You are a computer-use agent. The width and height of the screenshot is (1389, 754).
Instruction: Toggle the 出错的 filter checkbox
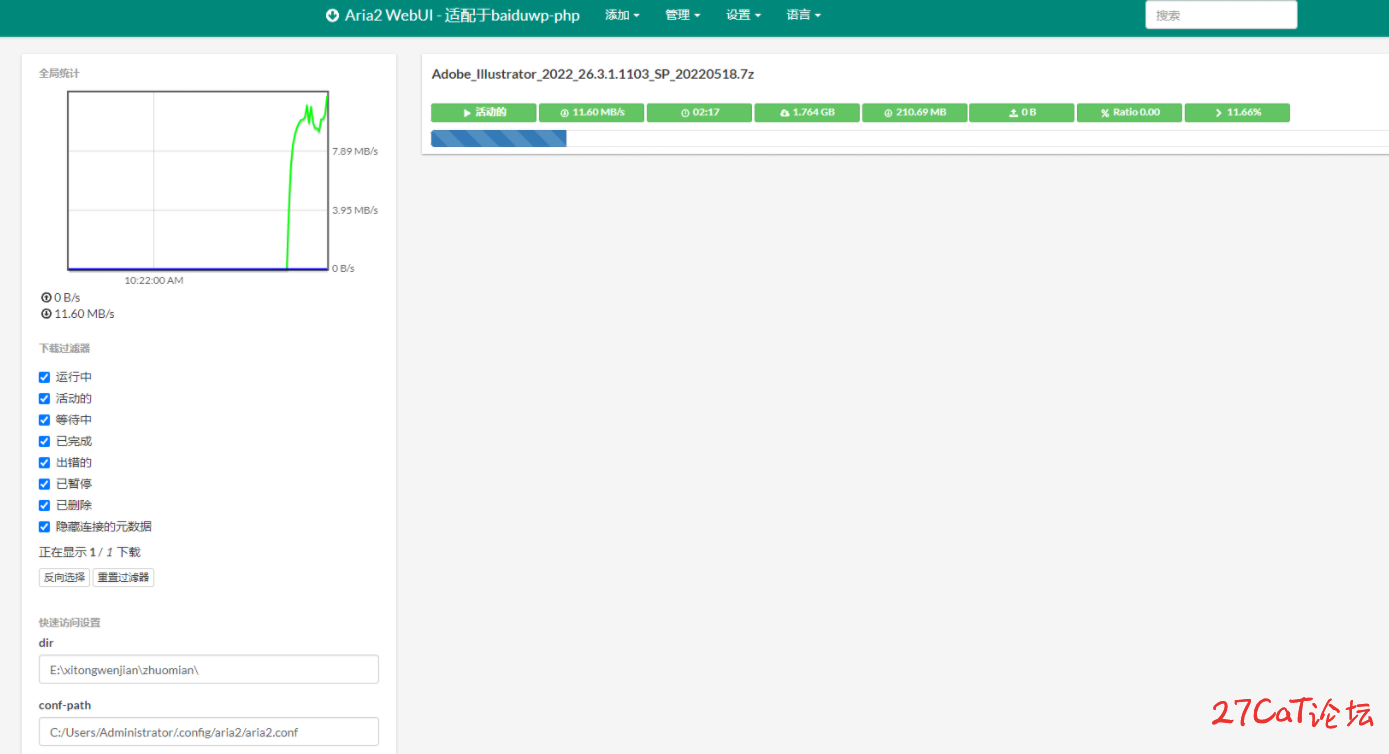click(44, 462)
